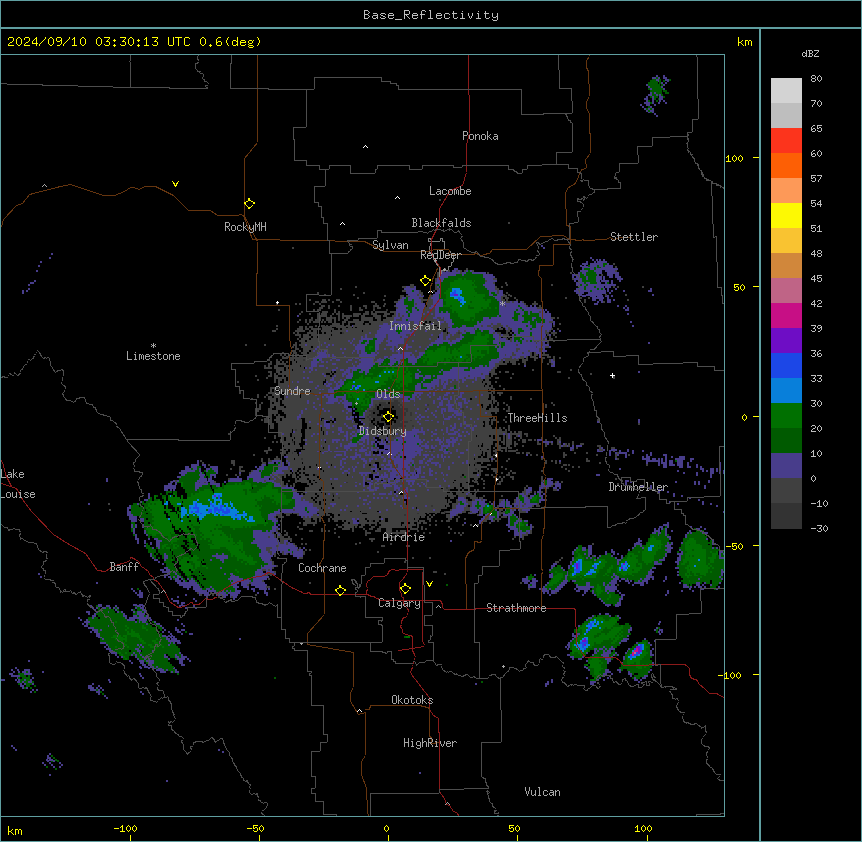Viewport: 862px width, 842px height.
Task: Click the 50 tick on horizontal axis
Action: [514, 828]
